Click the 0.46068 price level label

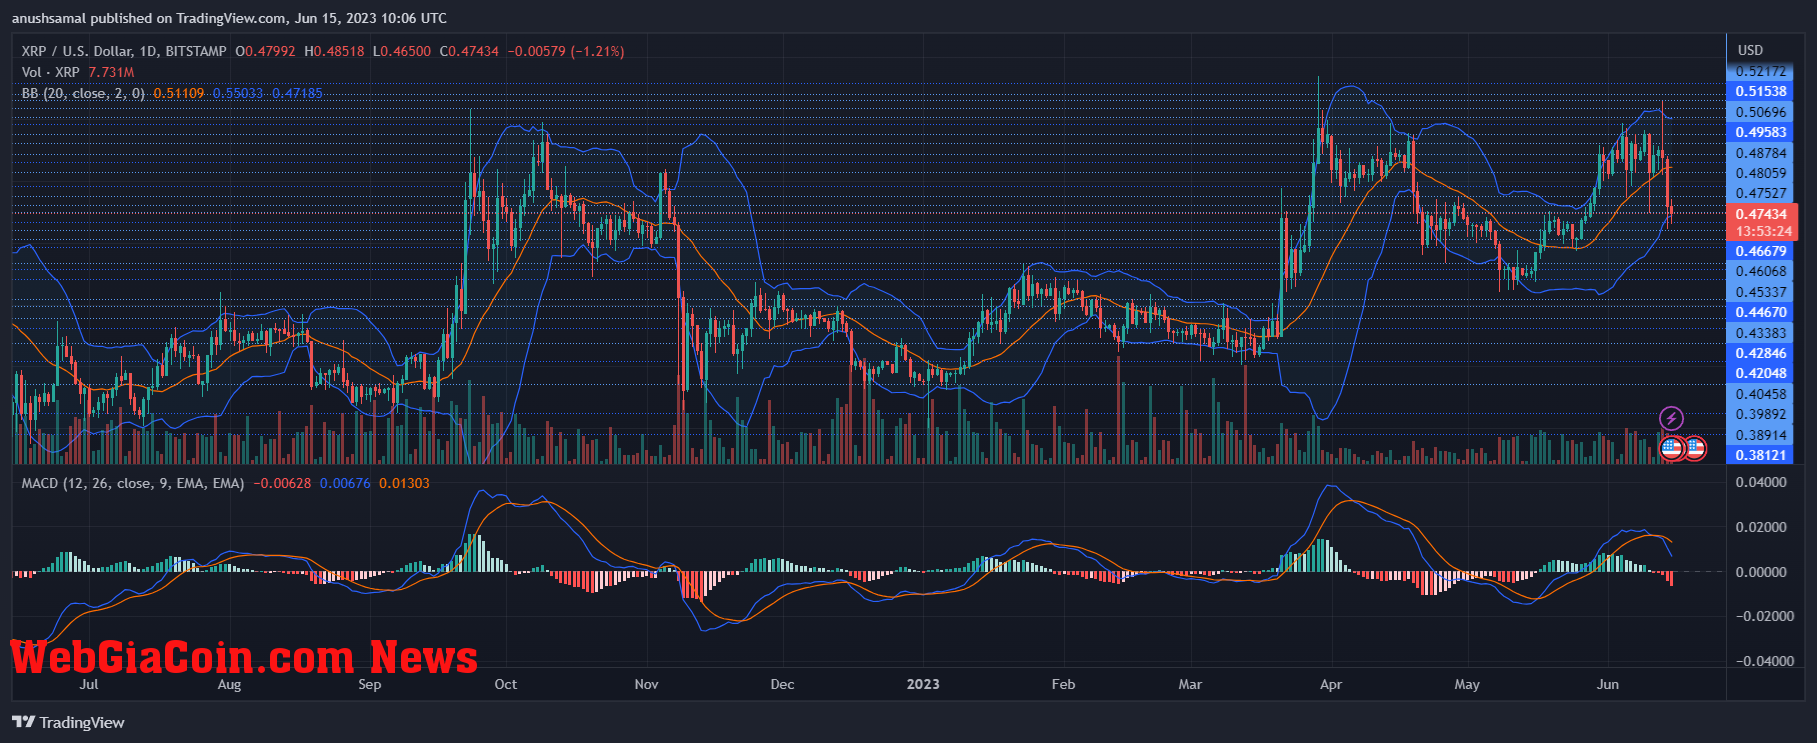point(1760,271)
